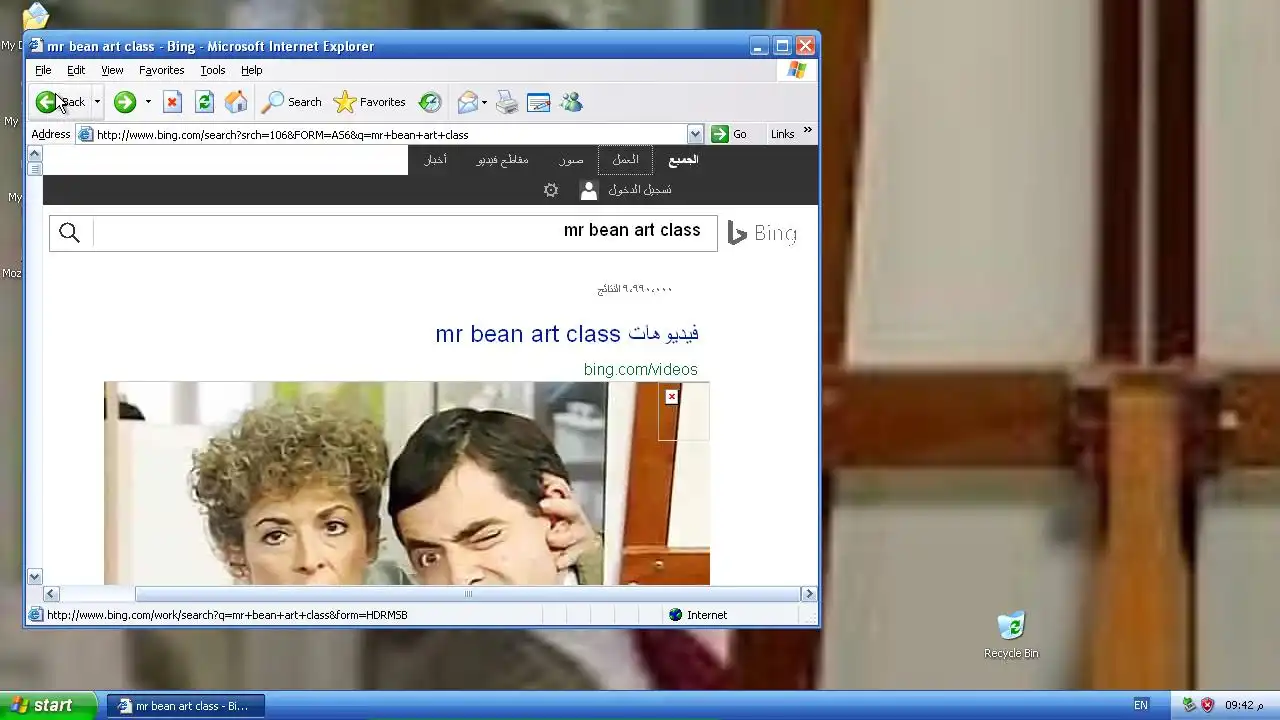Expand the Links toolbar chevron
1280x720 pixels.
[x=808, y=131]
